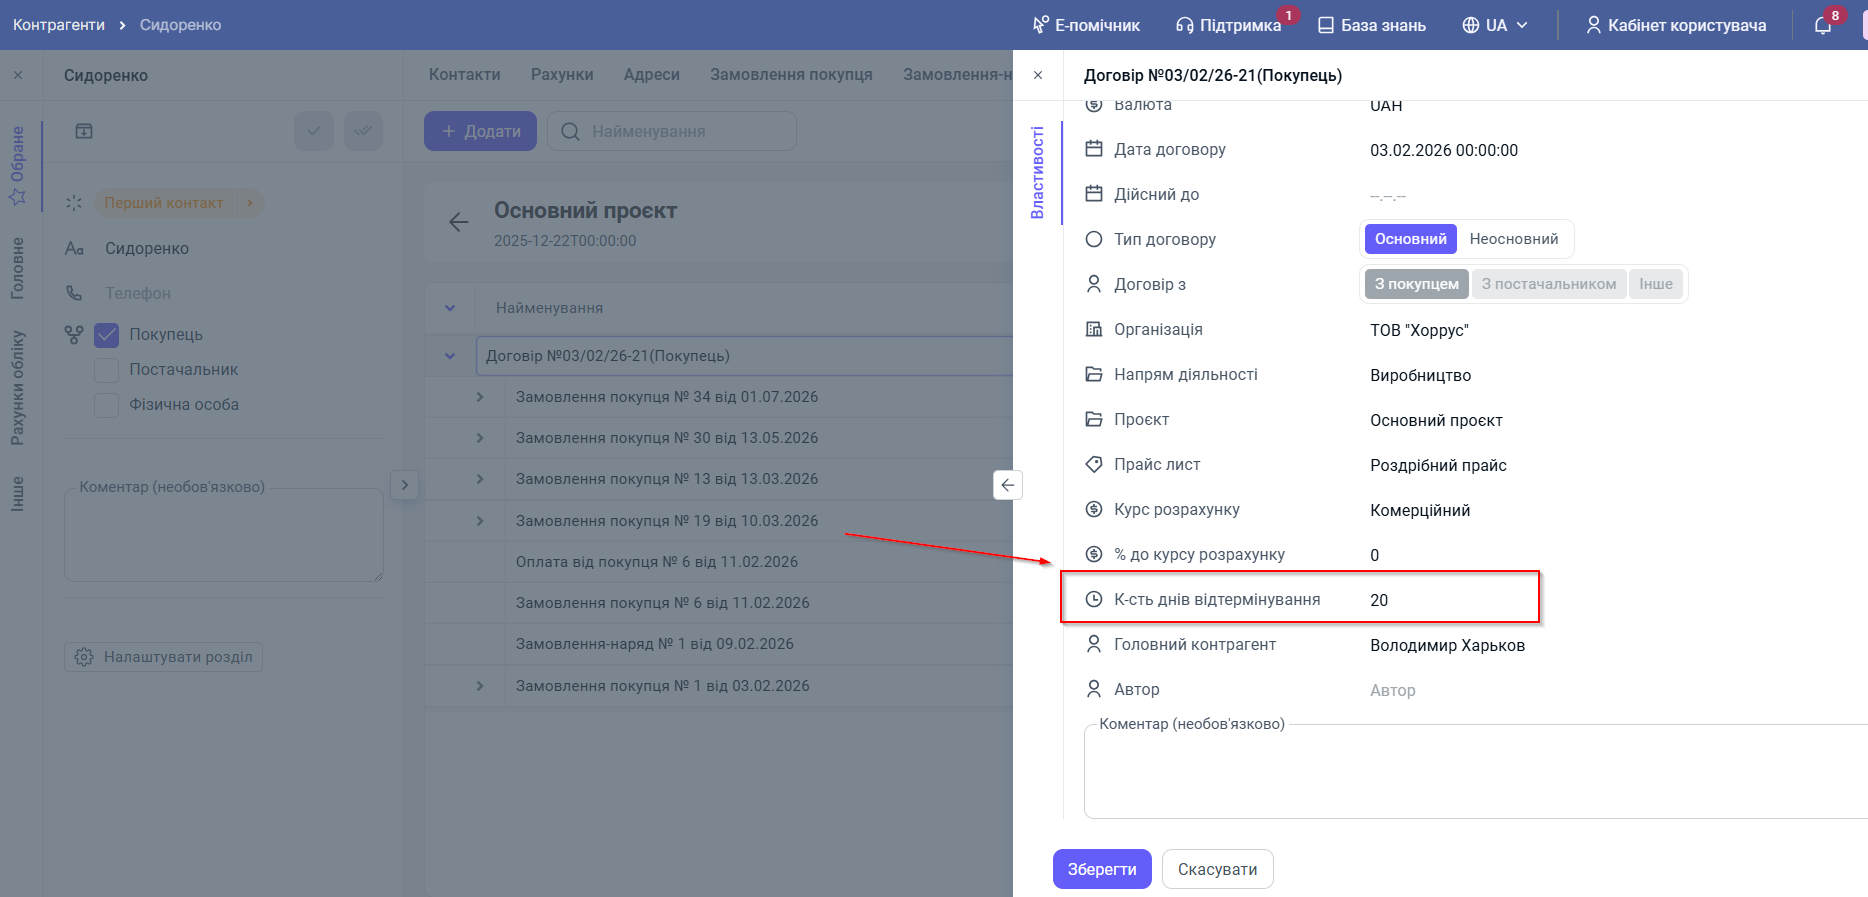
Task: Click the Дійсний до date field
Action: tap(1388, 195)
